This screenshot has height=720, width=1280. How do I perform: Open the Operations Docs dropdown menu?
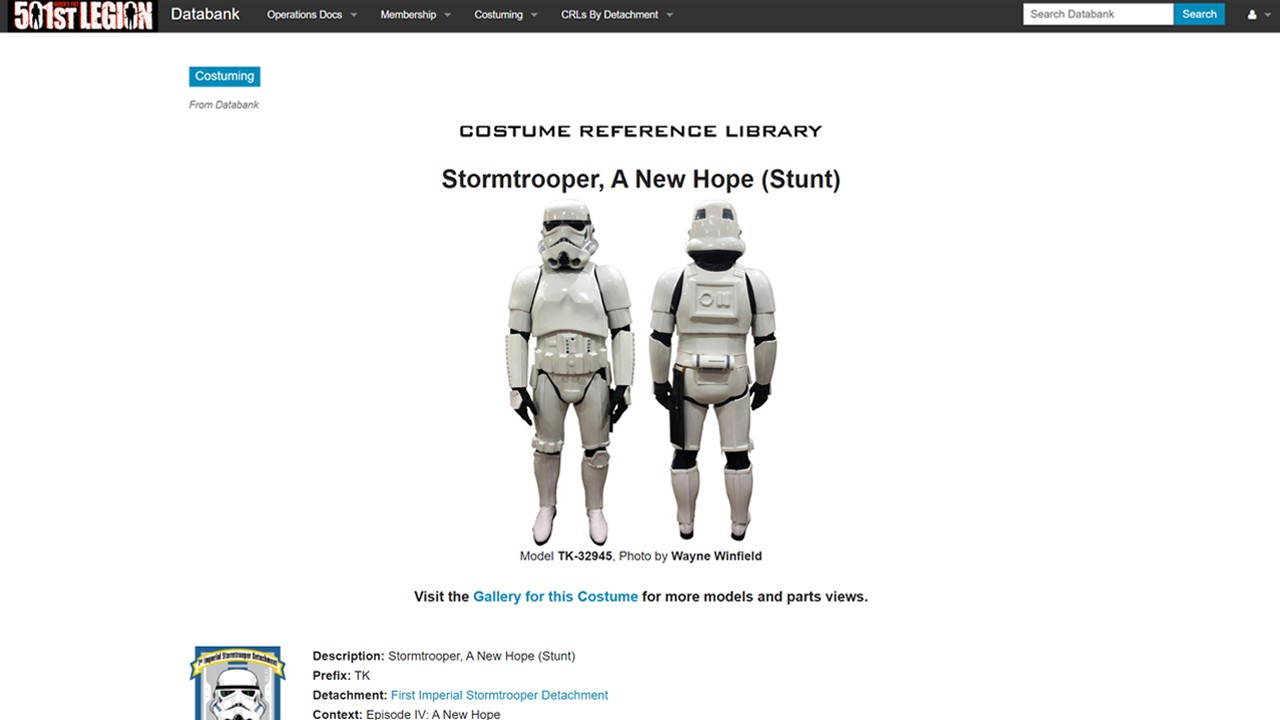[312, 15]
